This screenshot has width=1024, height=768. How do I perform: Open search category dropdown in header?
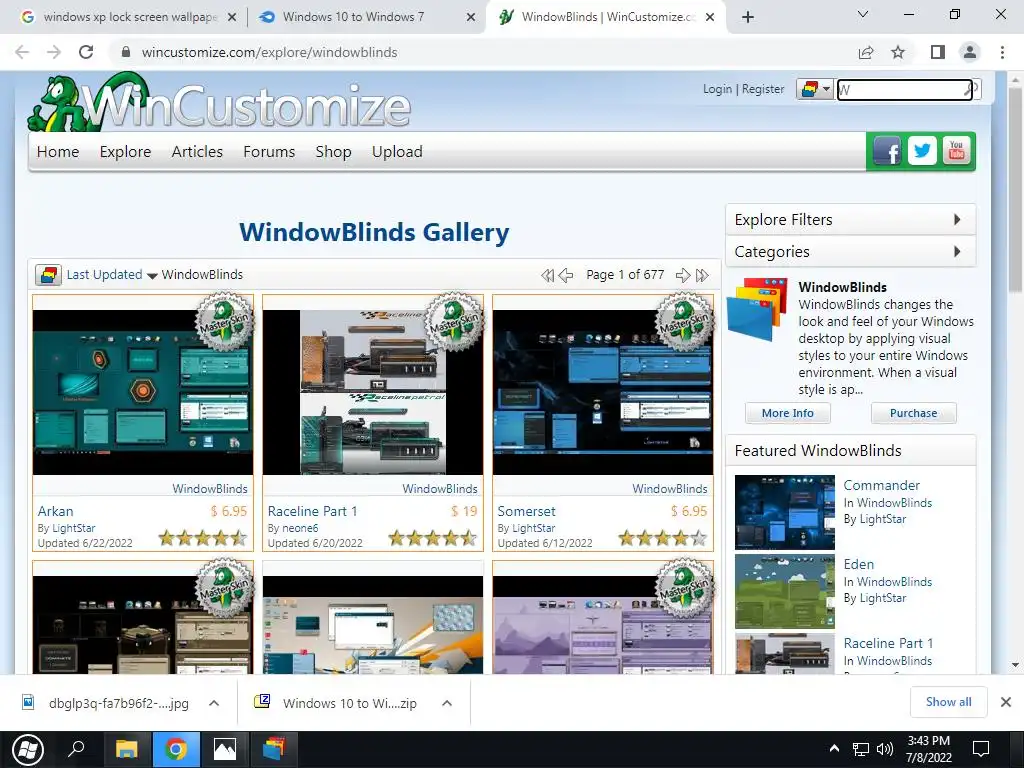816,89
